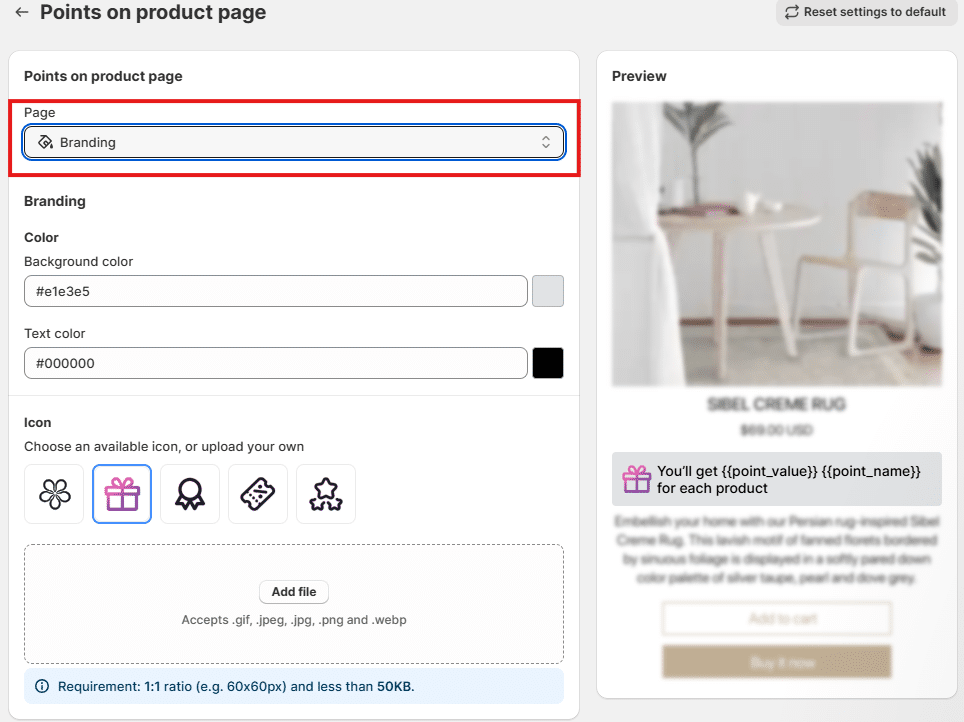Click the back arrow beside the page title
Viewport: 964px width, 722px height.
22,13
